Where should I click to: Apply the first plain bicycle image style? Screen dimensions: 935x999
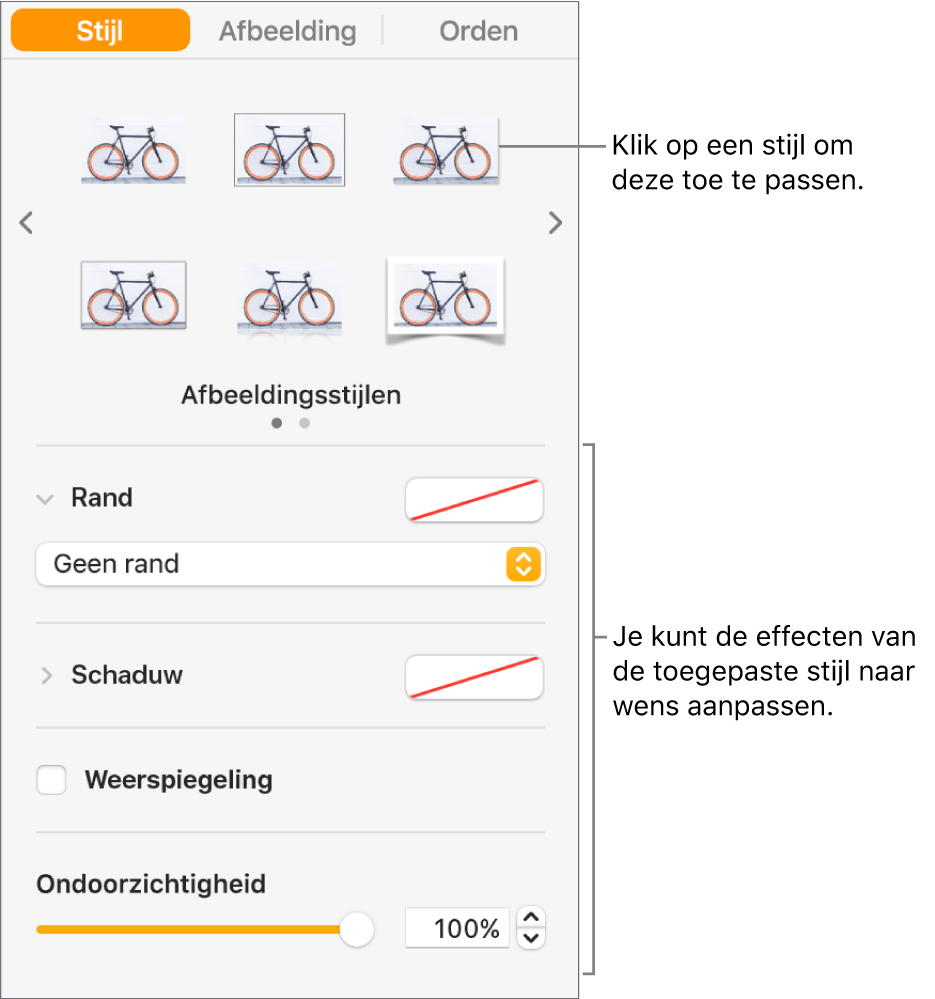pos(133,152)
